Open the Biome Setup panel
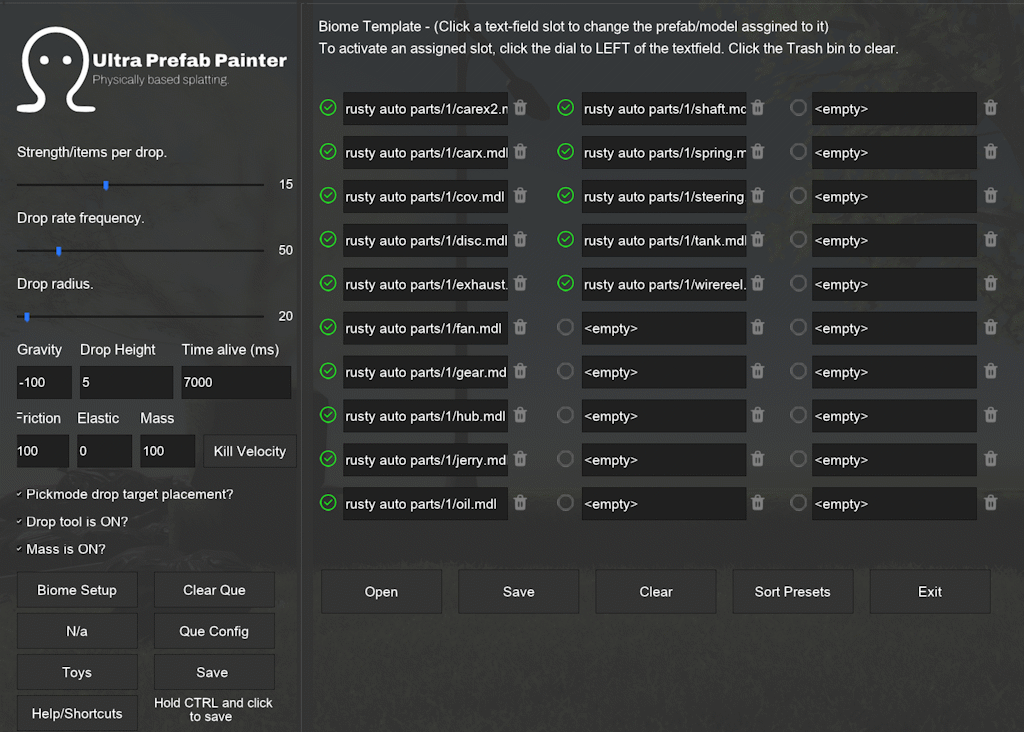 [x=77, y=590]
